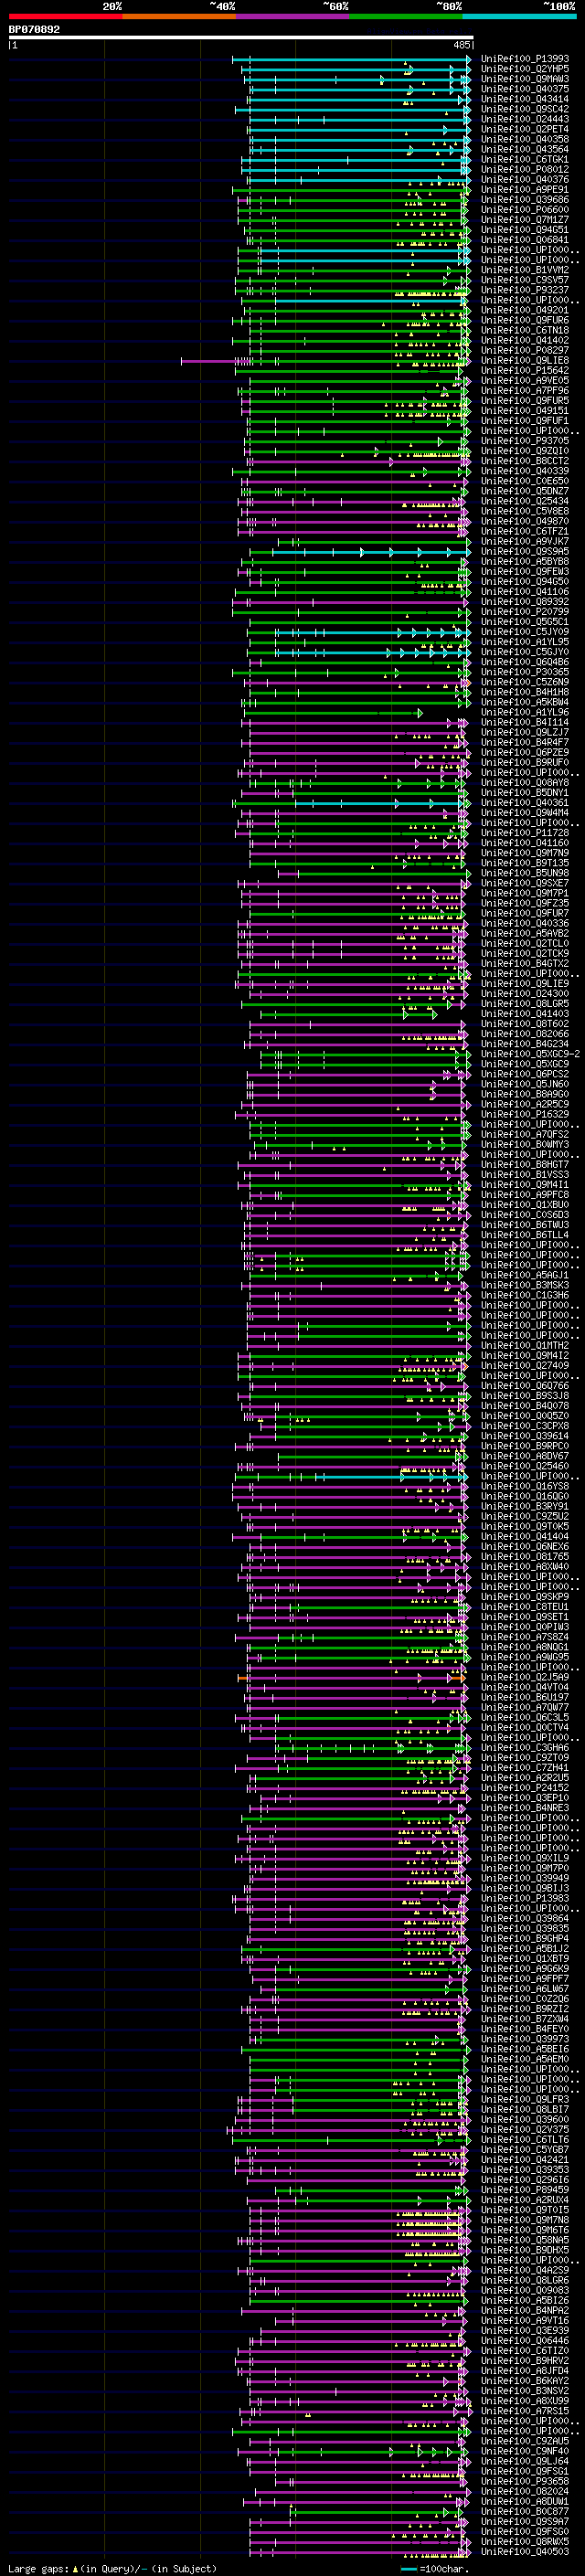Open hit UniRef100_Q9SXE7
Screen dimensions: 585x2576
pyautogui.click(x=525, y=884)
